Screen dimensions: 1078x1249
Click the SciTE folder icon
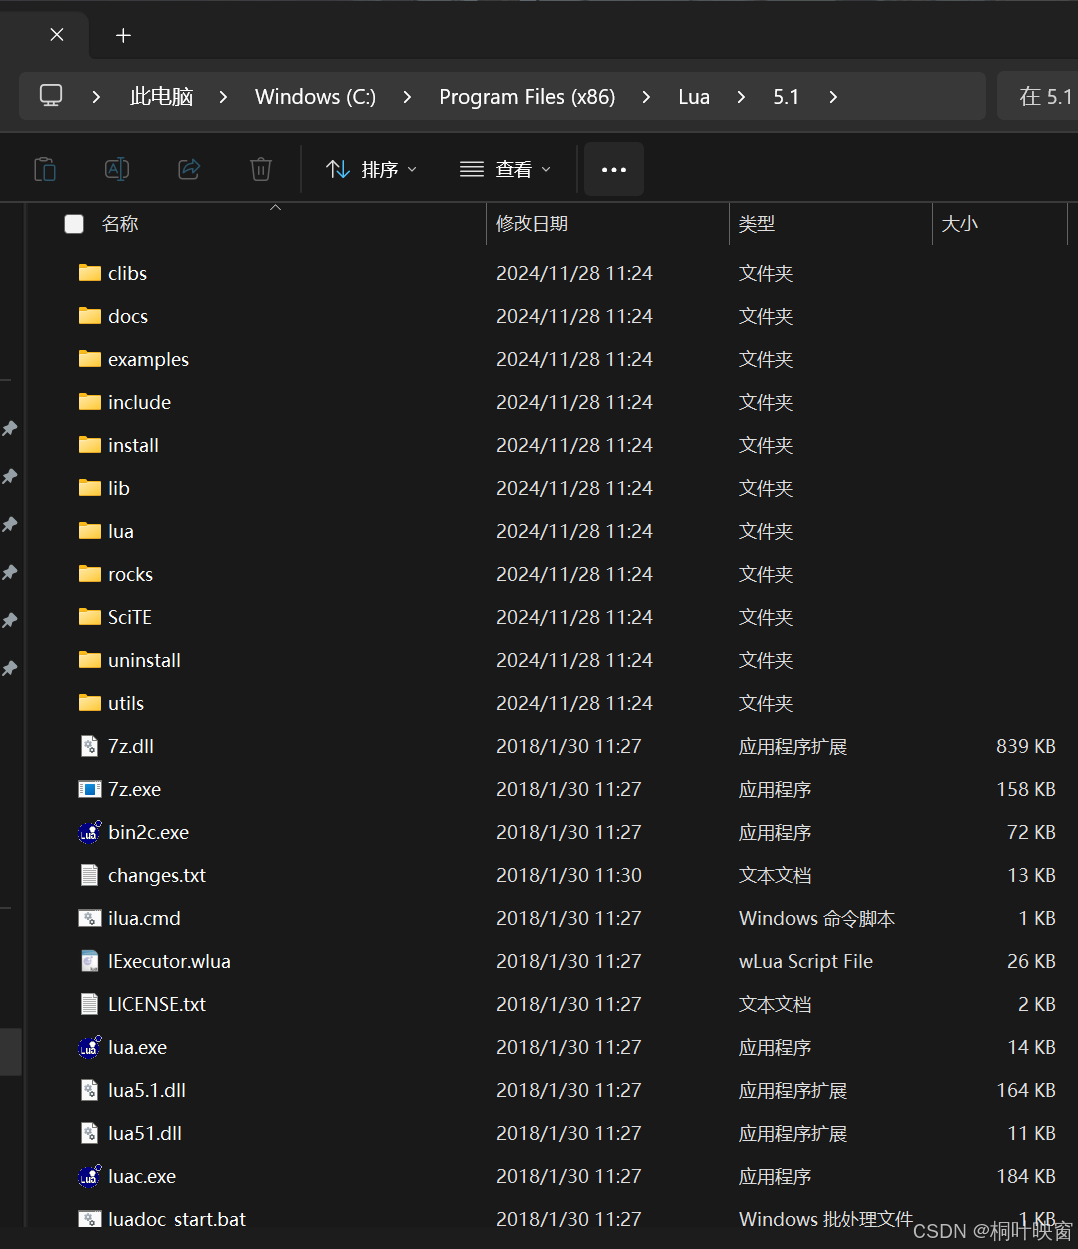pyautogui.click(x=90, y=617)
